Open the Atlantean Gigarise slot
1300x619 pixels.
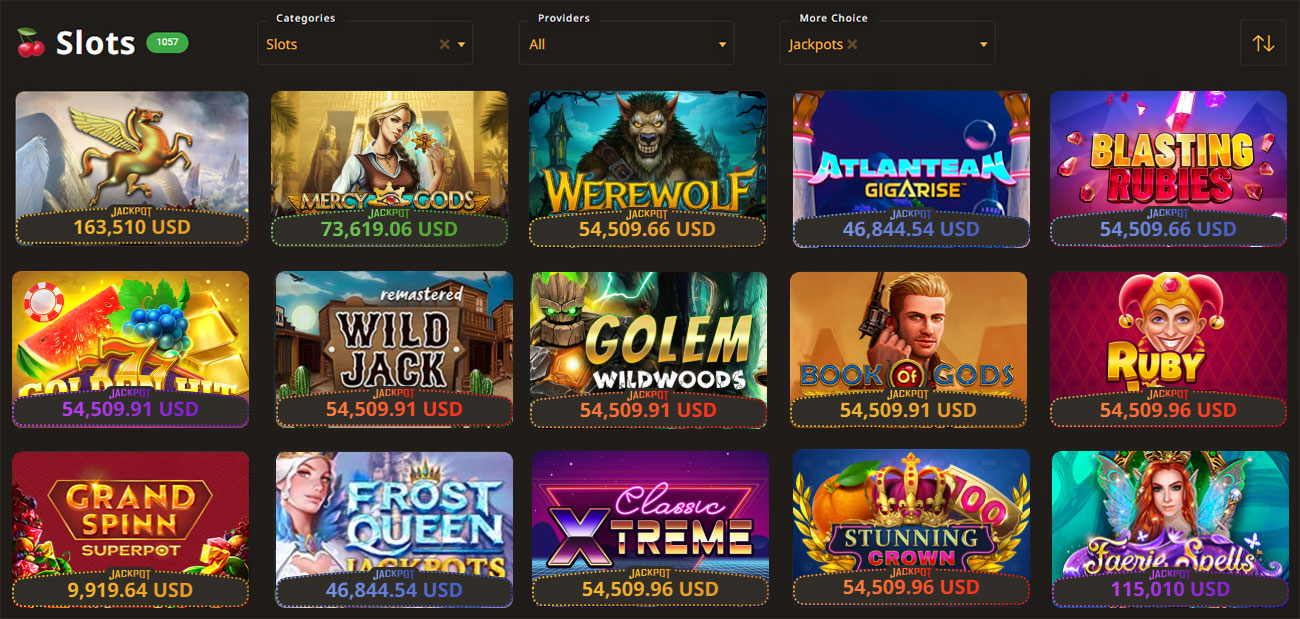click(x=911, y=169)
